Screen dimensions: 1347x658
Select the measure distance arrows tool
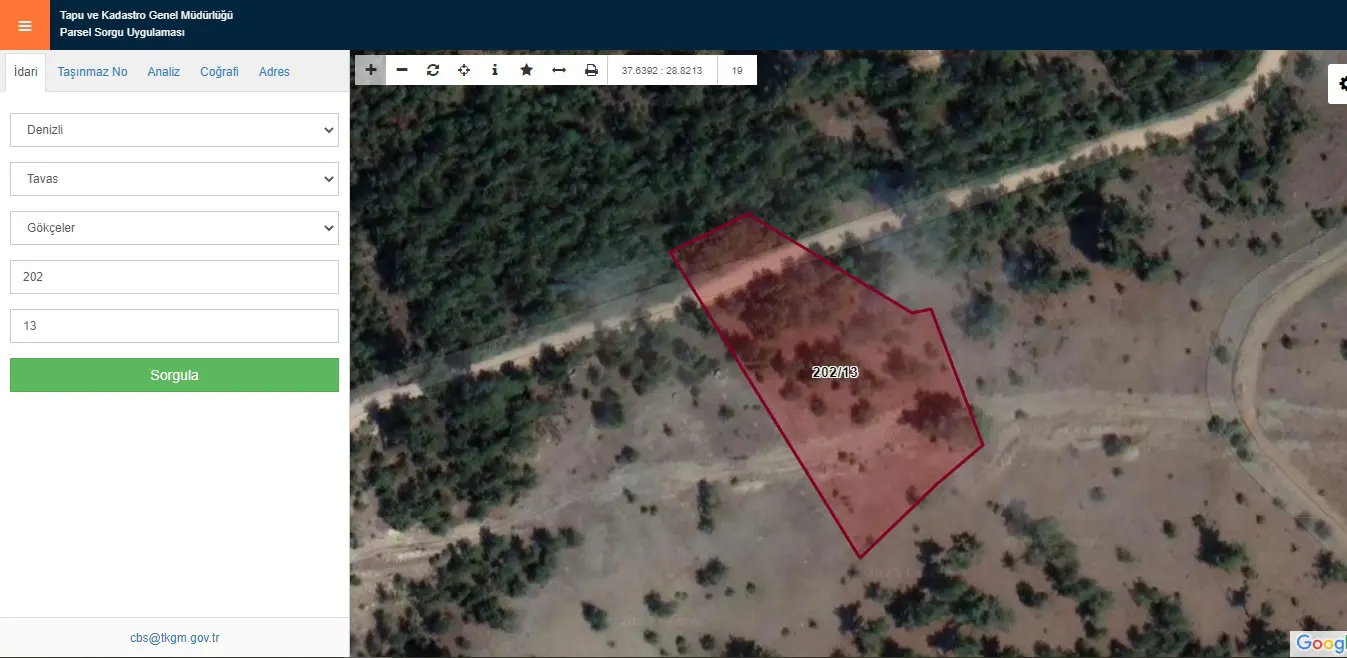(x=559, y=70)
